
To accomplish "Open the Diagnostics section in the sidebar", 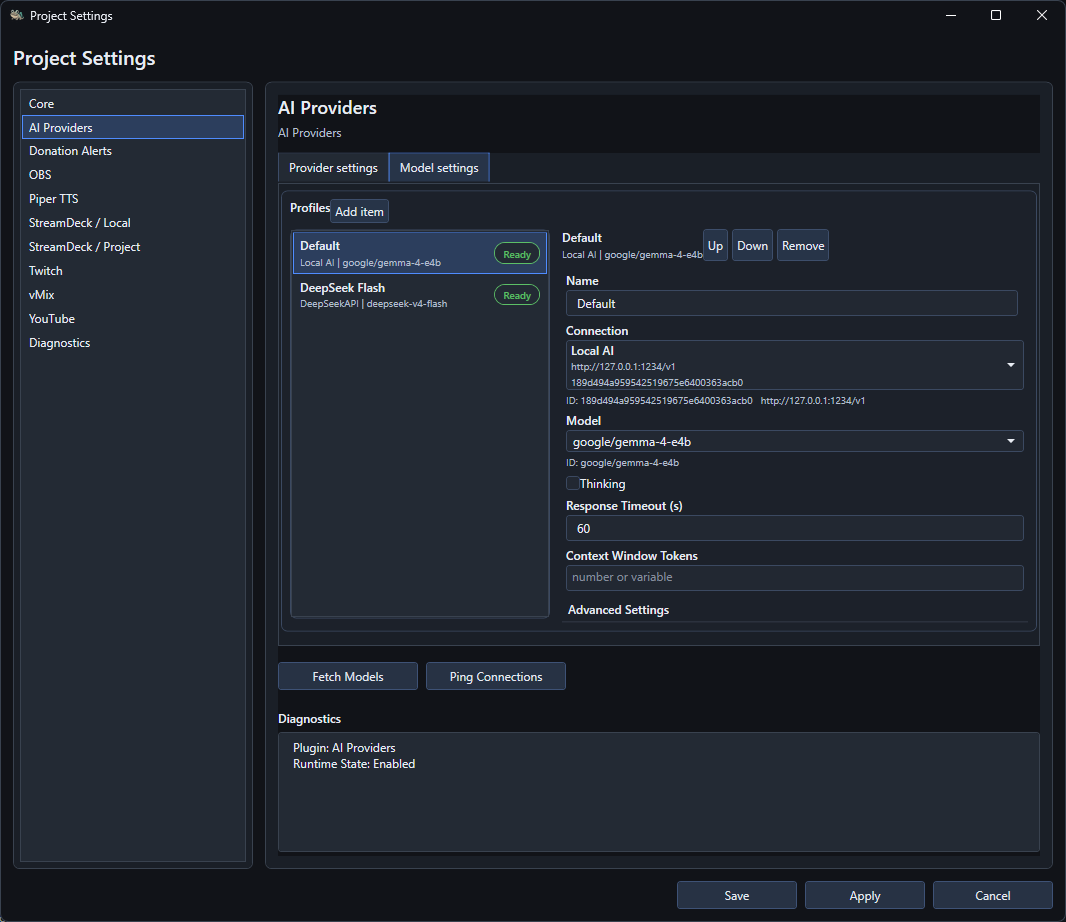I will 133,343.
